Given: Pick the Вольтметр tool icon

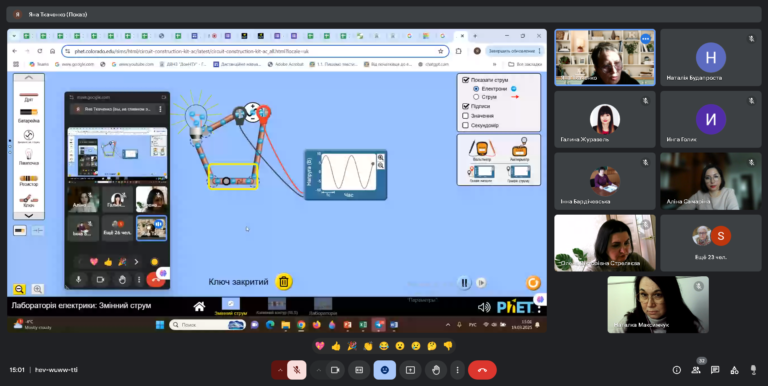Looking at the screenshot, I should 482,149.
